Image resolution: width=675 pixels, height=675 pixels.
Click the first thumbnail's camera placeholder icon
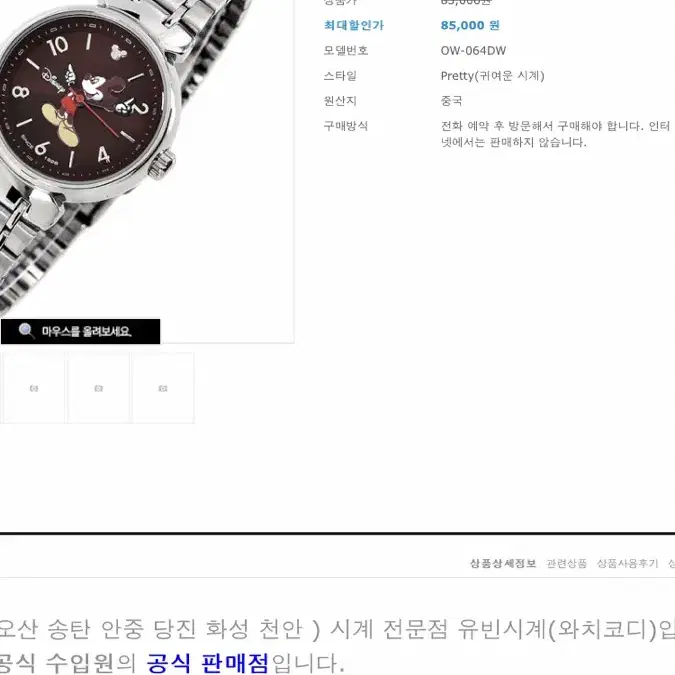pyautogui.click(x=34, y=388)
